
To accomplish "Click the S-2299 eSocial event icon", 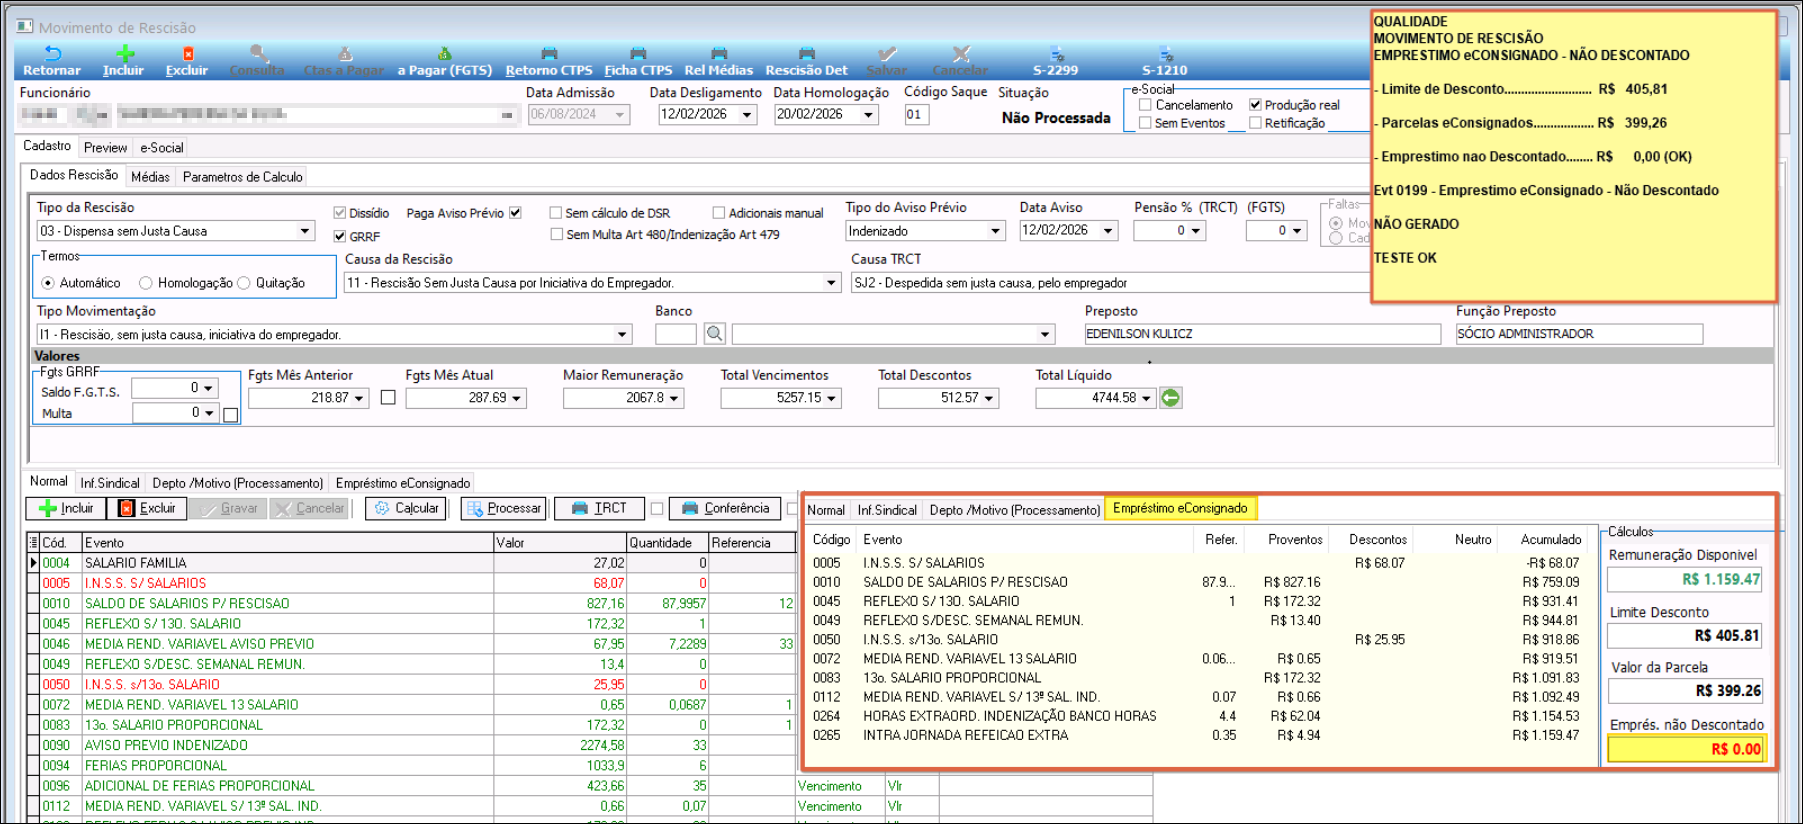I will [x=1055, y=56].
